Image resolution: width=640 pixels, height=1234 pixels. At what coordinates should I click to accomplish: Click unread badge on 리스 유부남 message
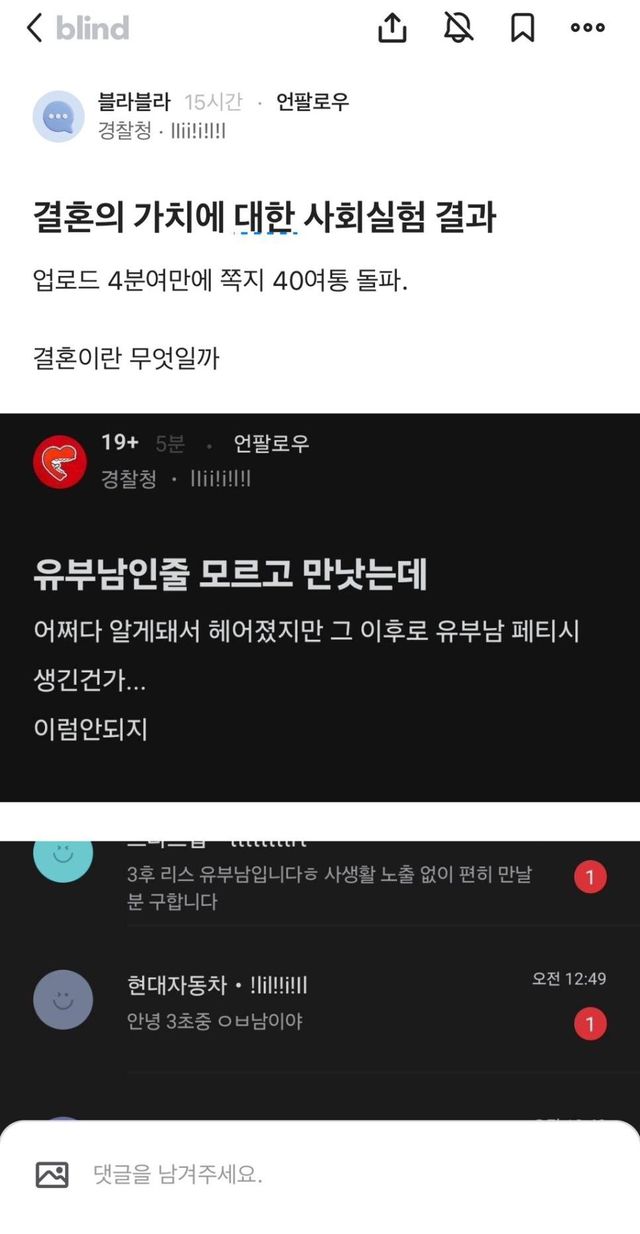click(x=590, y=878)
